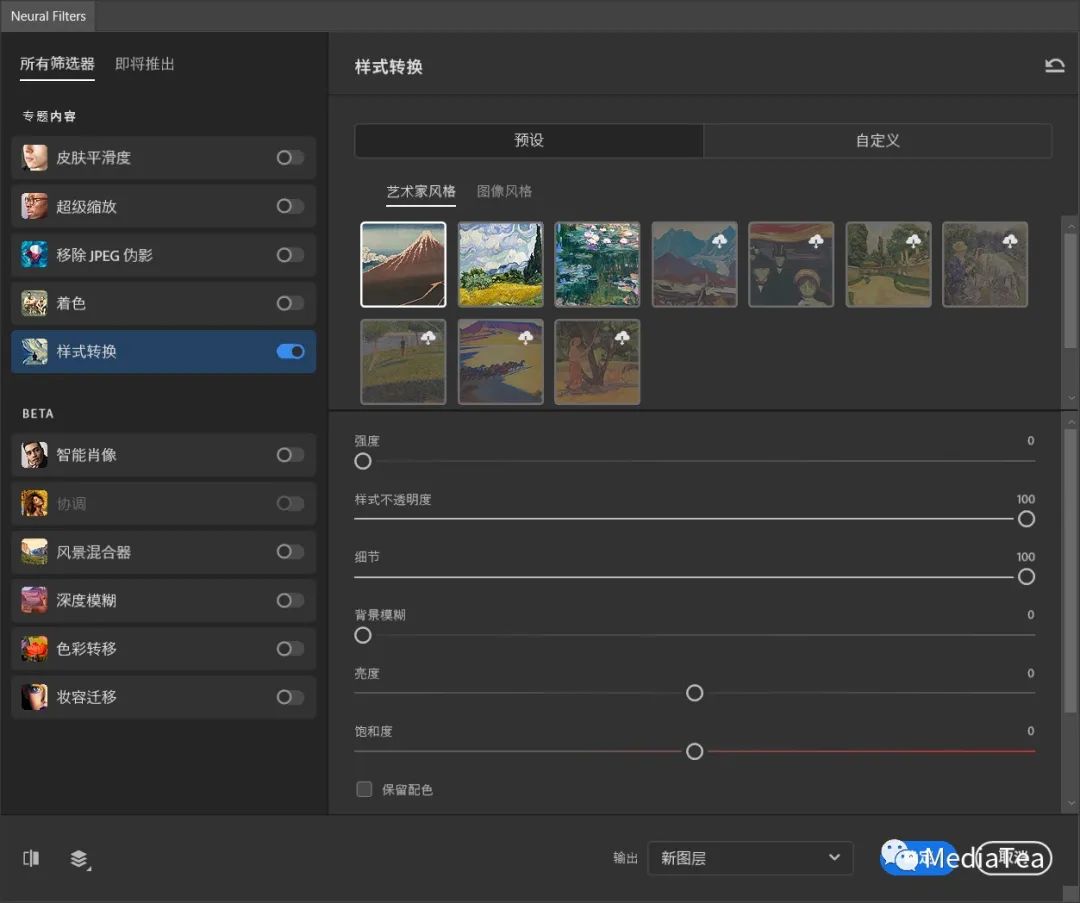Click the 超级缩放 filter icon
Viewport: 1080px width, 903px height.
click(x=34, y=206)
